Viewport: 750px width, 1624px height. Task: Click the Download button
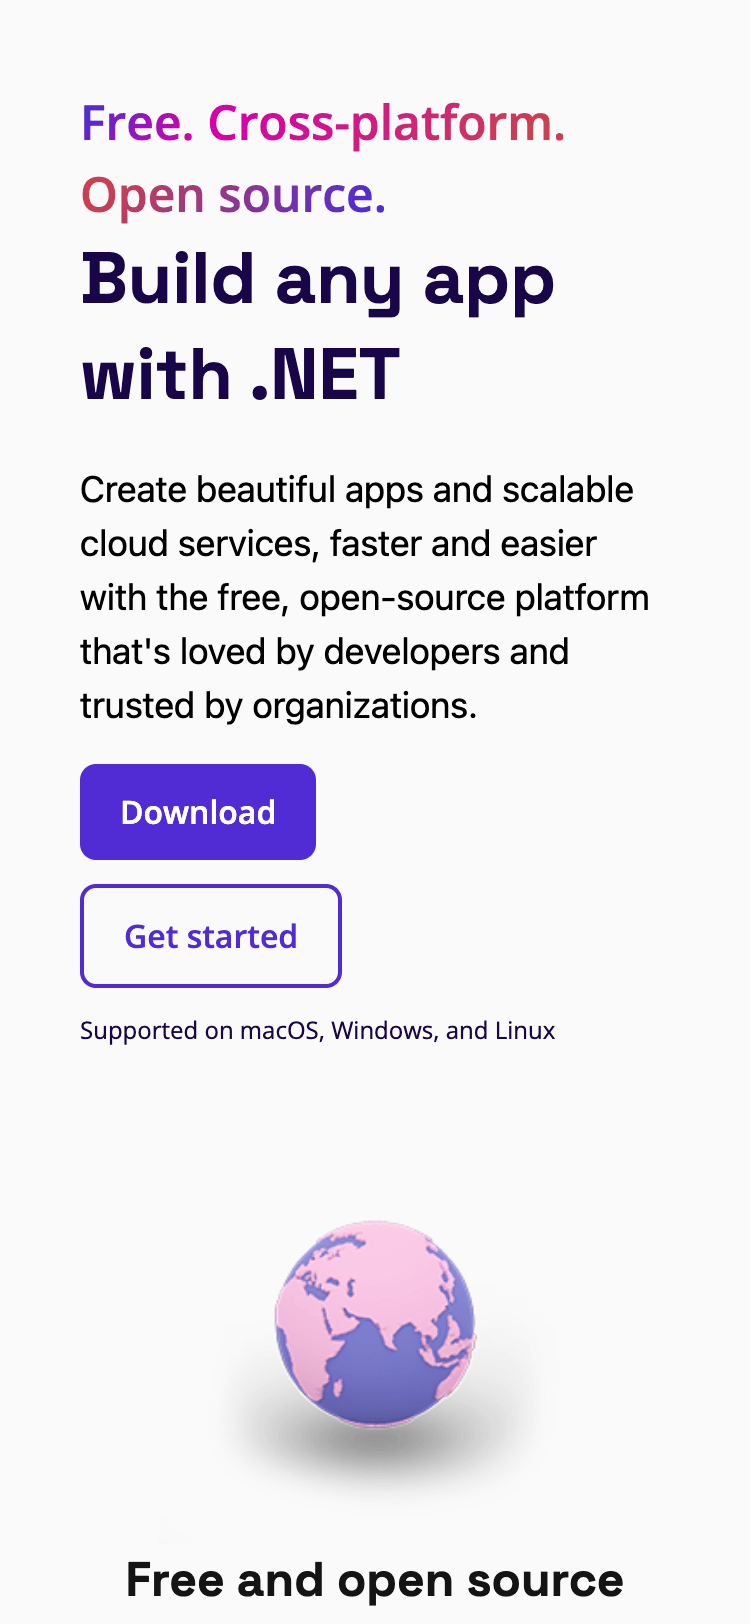[198, 812]
